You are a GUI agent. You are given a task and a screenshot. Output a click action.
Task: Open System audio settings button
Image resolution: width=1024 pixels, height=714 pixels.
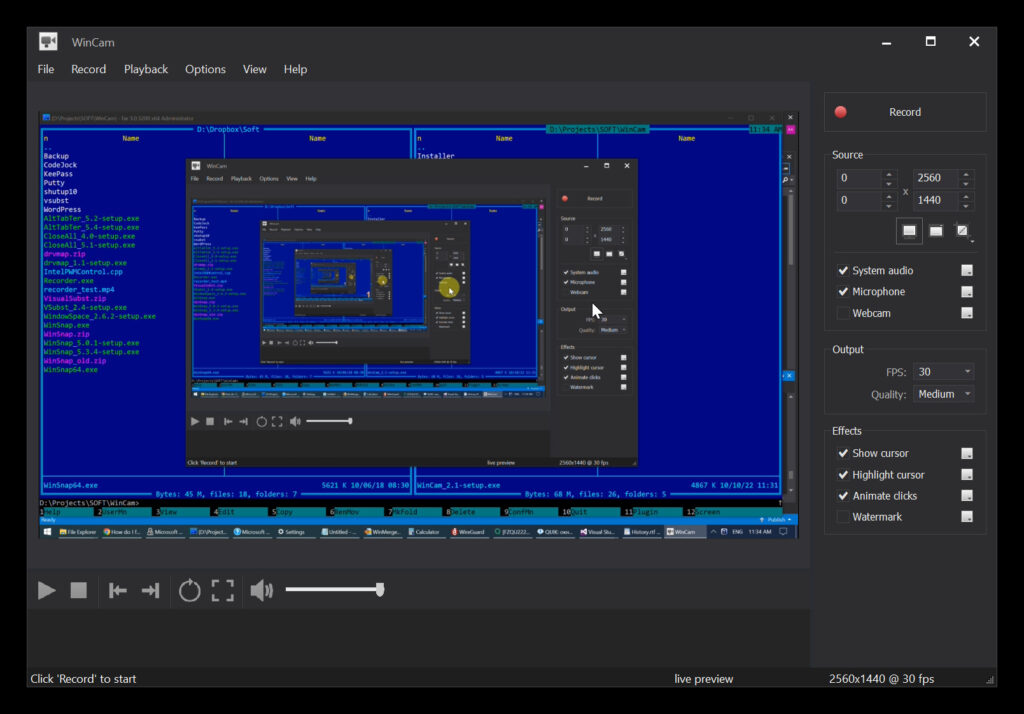point(967,270)
